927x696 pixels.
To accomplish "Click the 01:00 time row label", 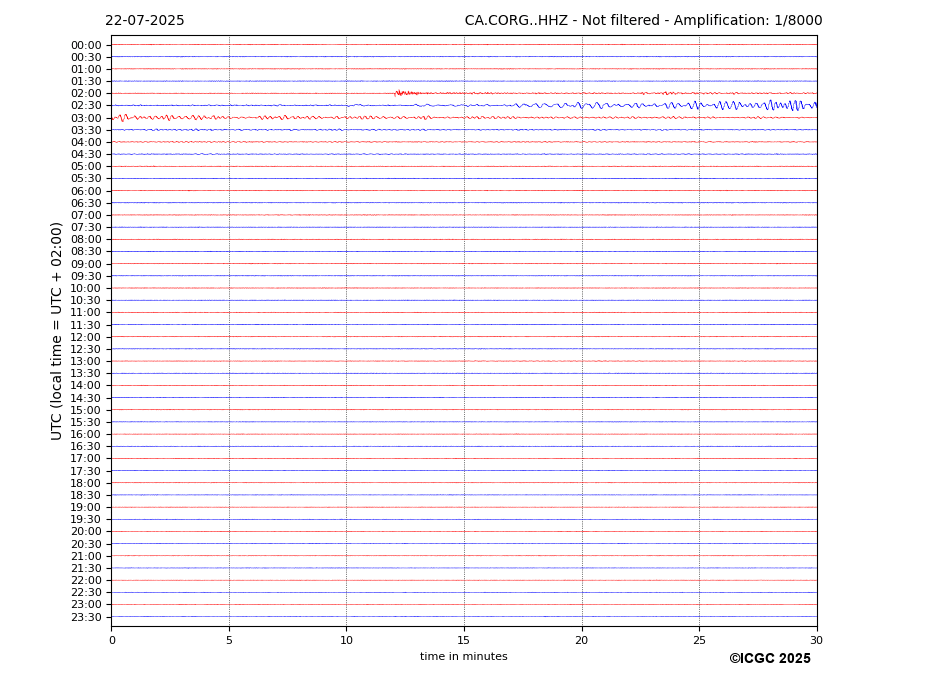I will [x=86, y=70].
